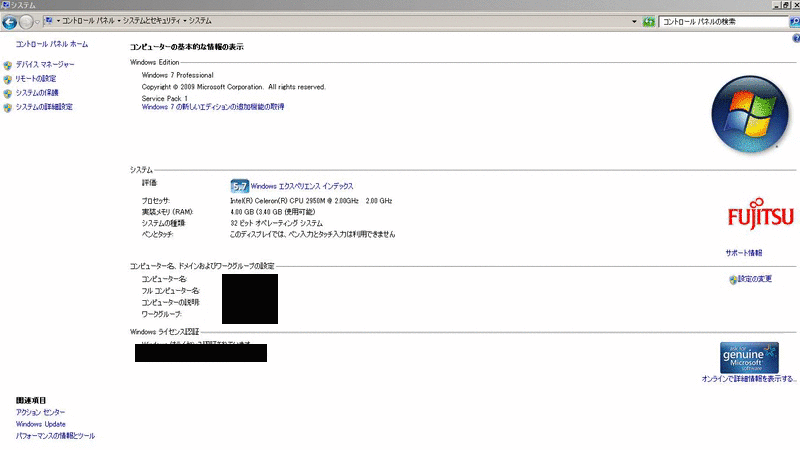Click the system window title bar icon
This screenshot has width=800, height=450.
click(x=6, y=5)
